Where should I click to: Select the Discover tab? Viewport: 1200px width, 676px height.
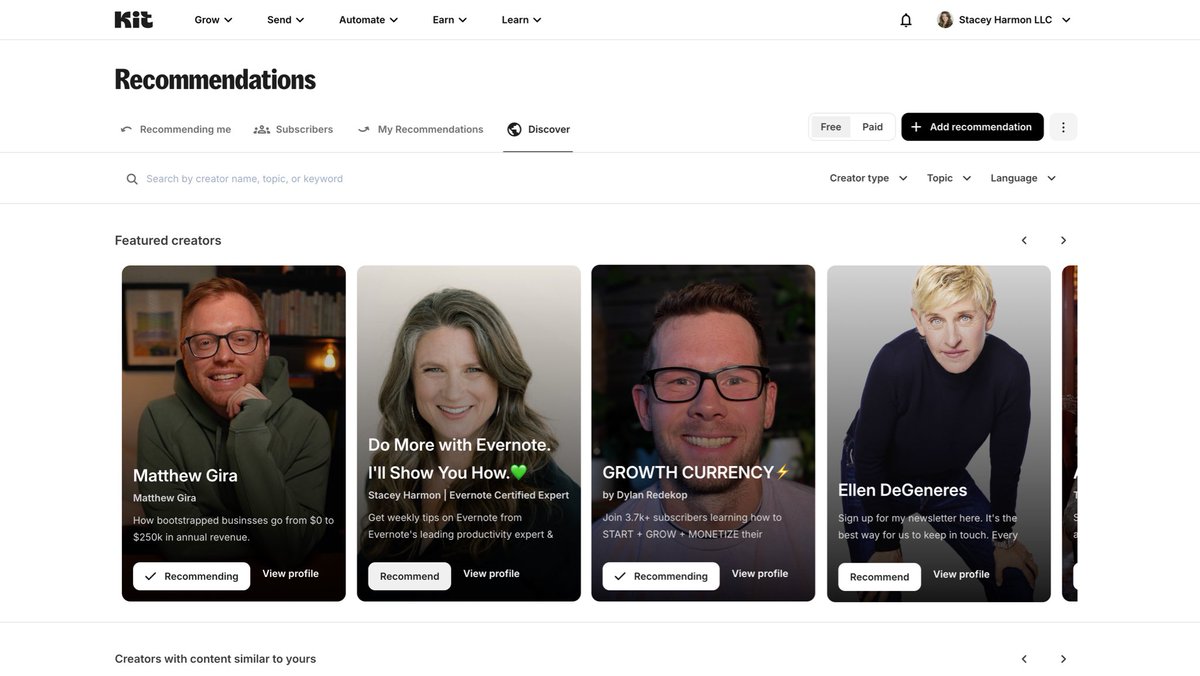[538, 129]
